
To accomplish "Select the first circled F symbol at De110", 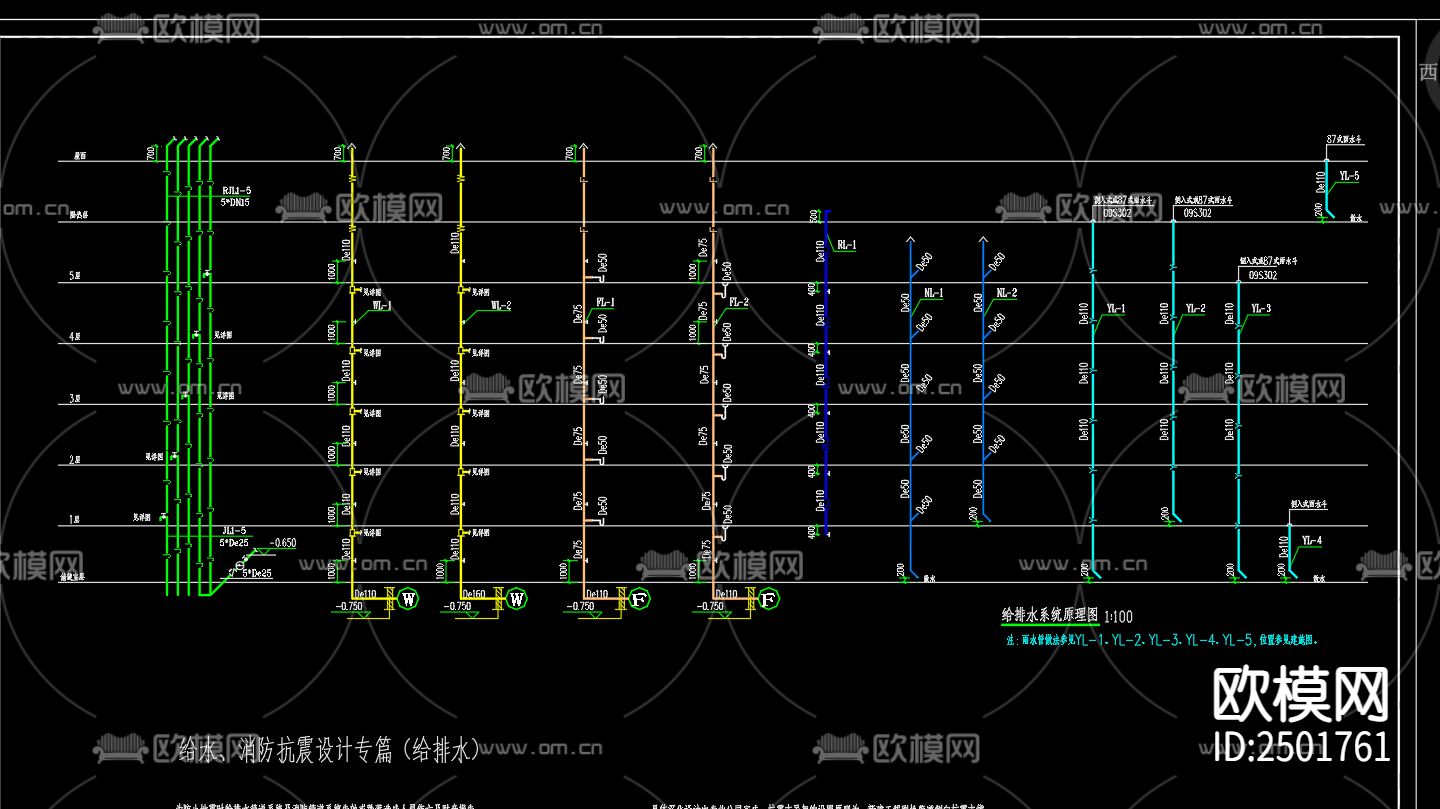I will (638, 598).
